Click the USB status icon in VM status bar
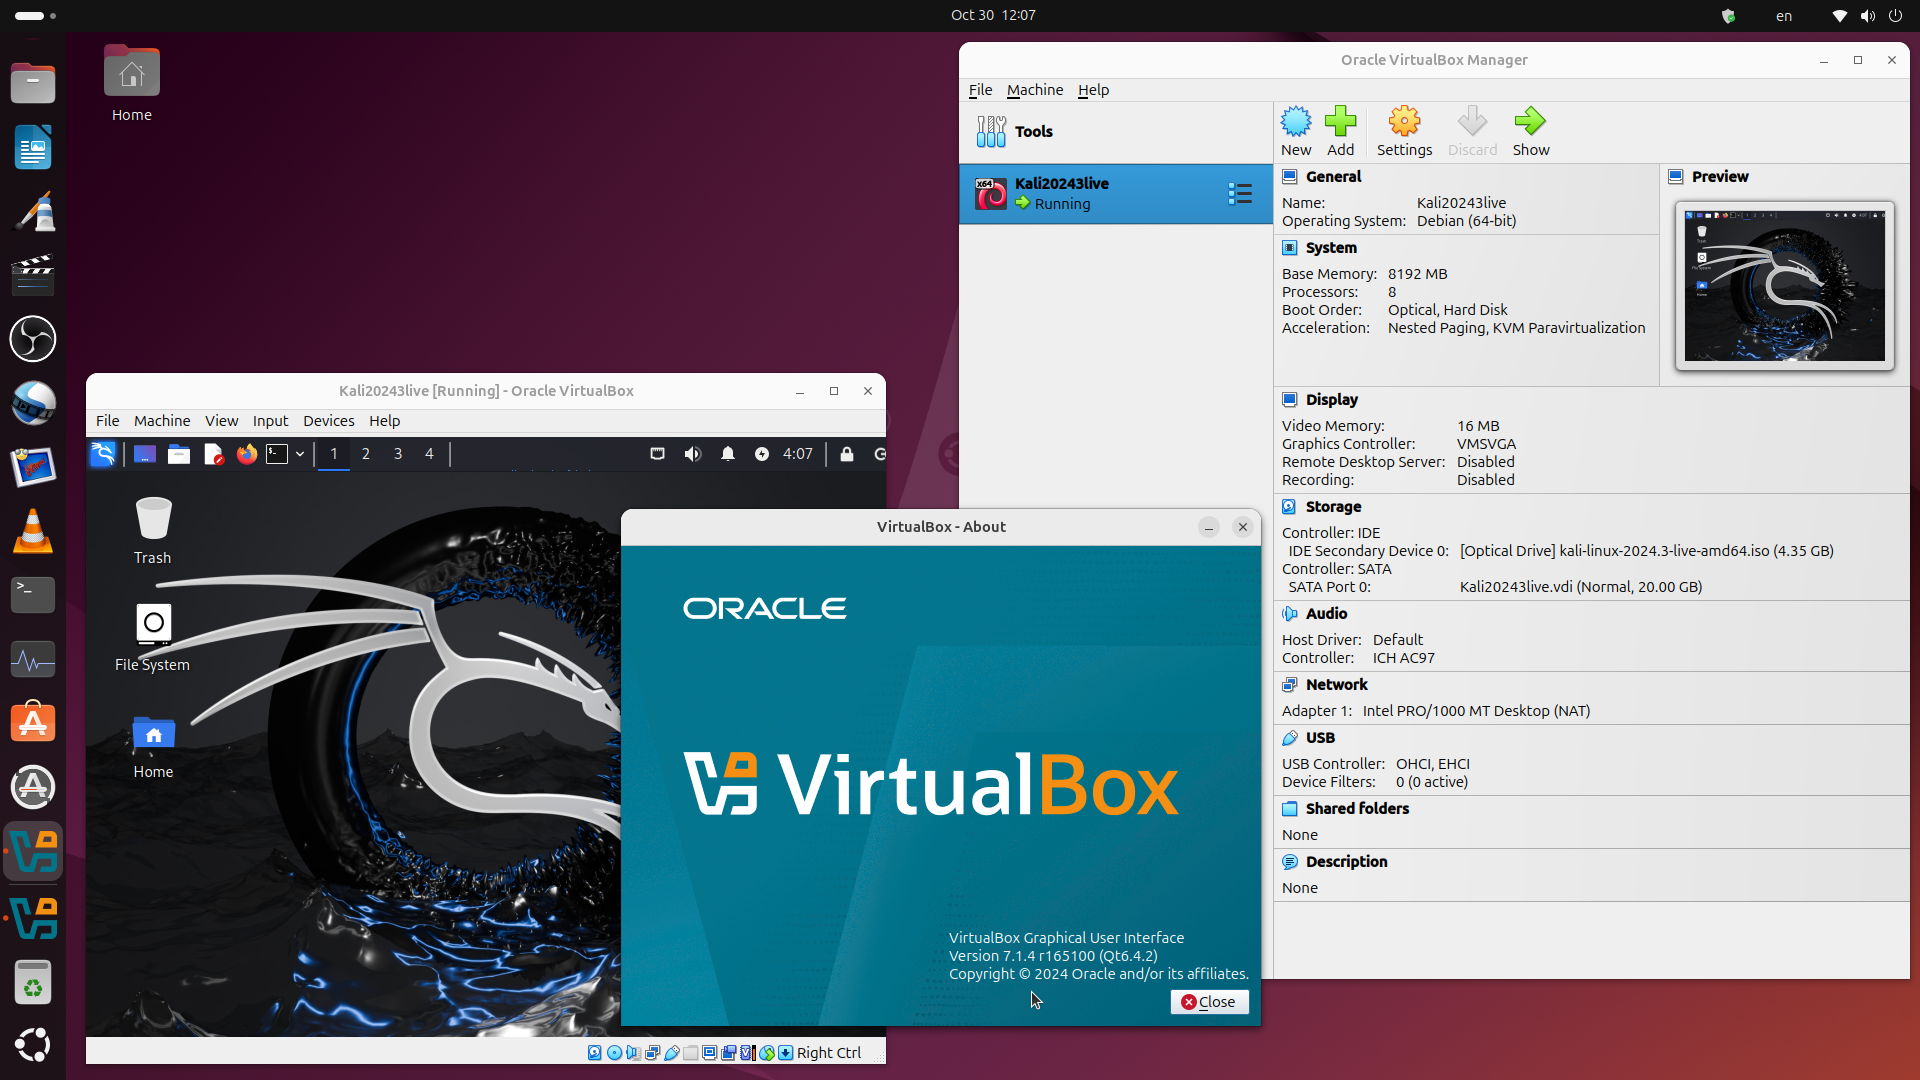Viewport: 1920px width, 1080px height. click(672, 1052)
